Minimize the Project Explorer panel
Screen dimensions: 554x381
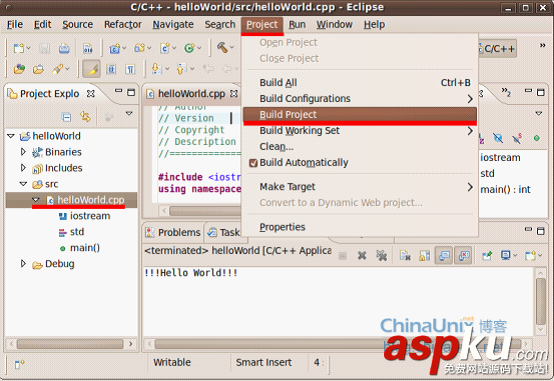pos(118,91)
